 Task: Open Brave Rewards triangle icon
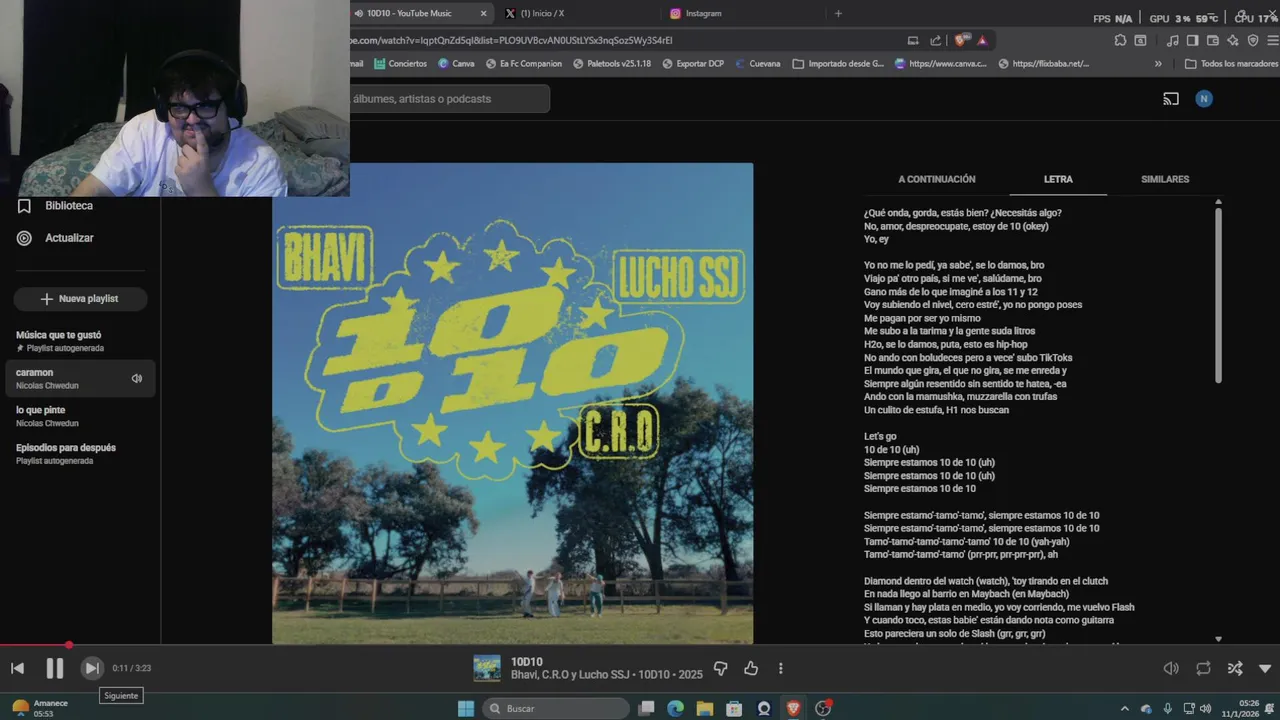(x=983, y=41)
